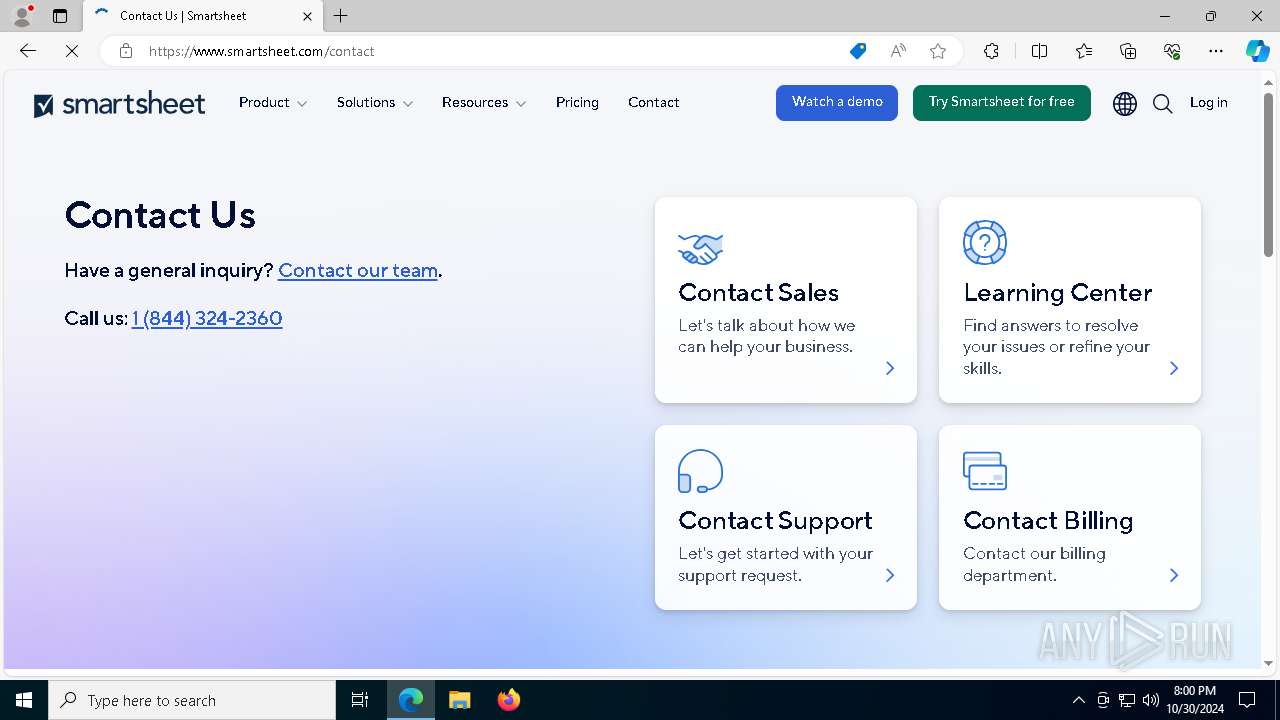Open the site search magnifier icon
This screenshot has height=720, width=1280.
point(1162,104)
